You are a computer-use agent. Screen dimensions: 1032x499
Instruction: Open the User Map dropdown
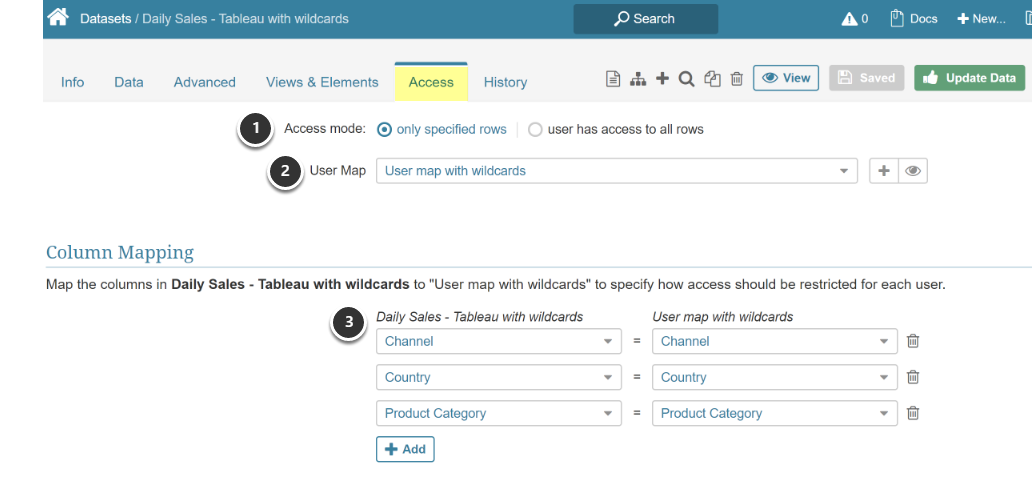click(616, 171)
